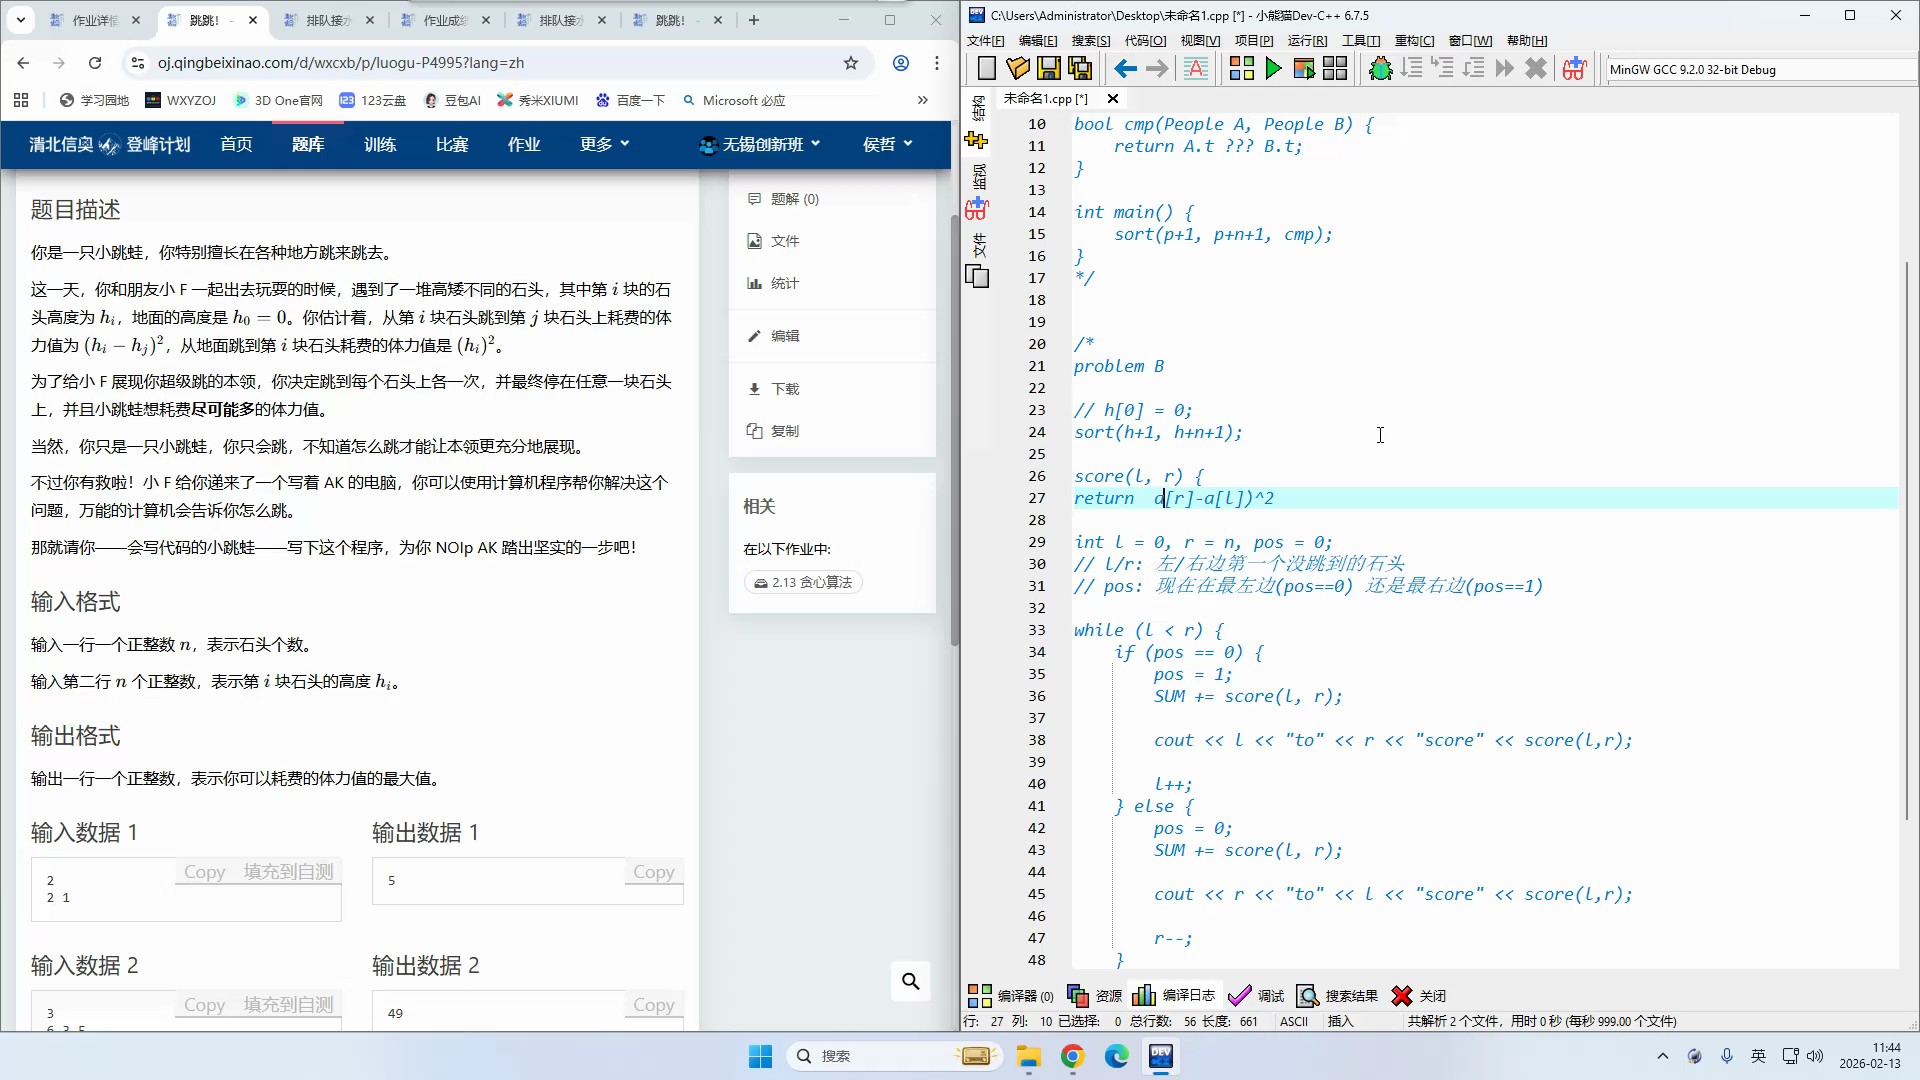
Task: Click the Save file floppy icon
Action: tap(1048, 68)
